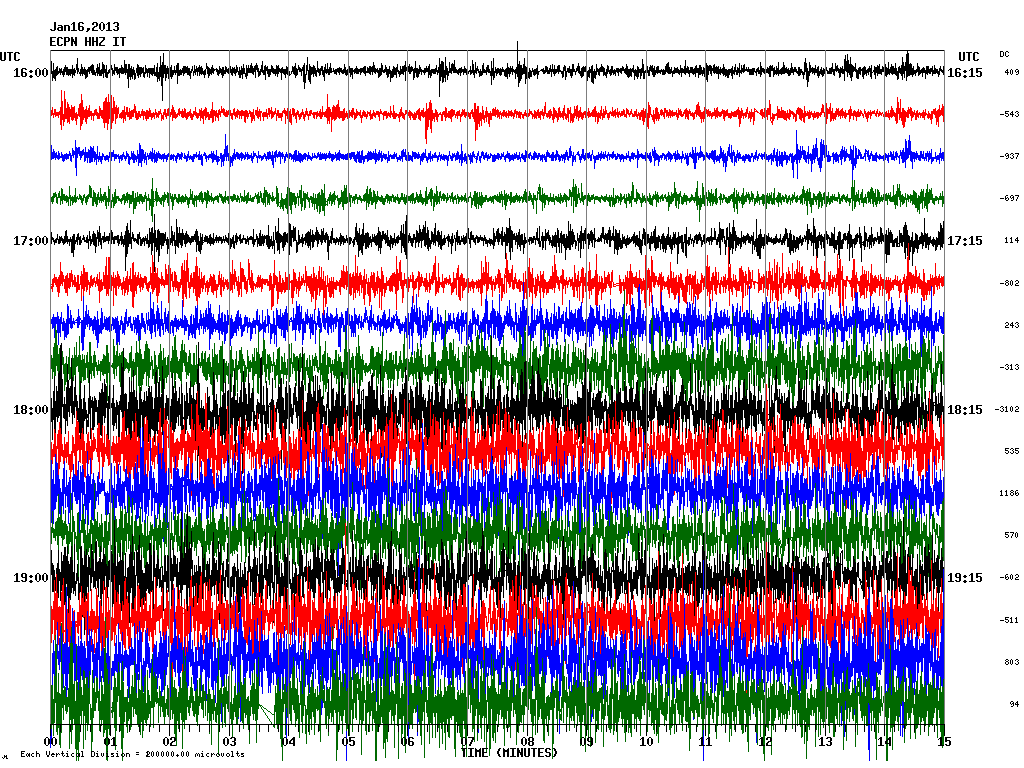Viewport: 1024px width, 768px height.
Task: Select the 17:00 time label
Action: click(x=31, y=241)
